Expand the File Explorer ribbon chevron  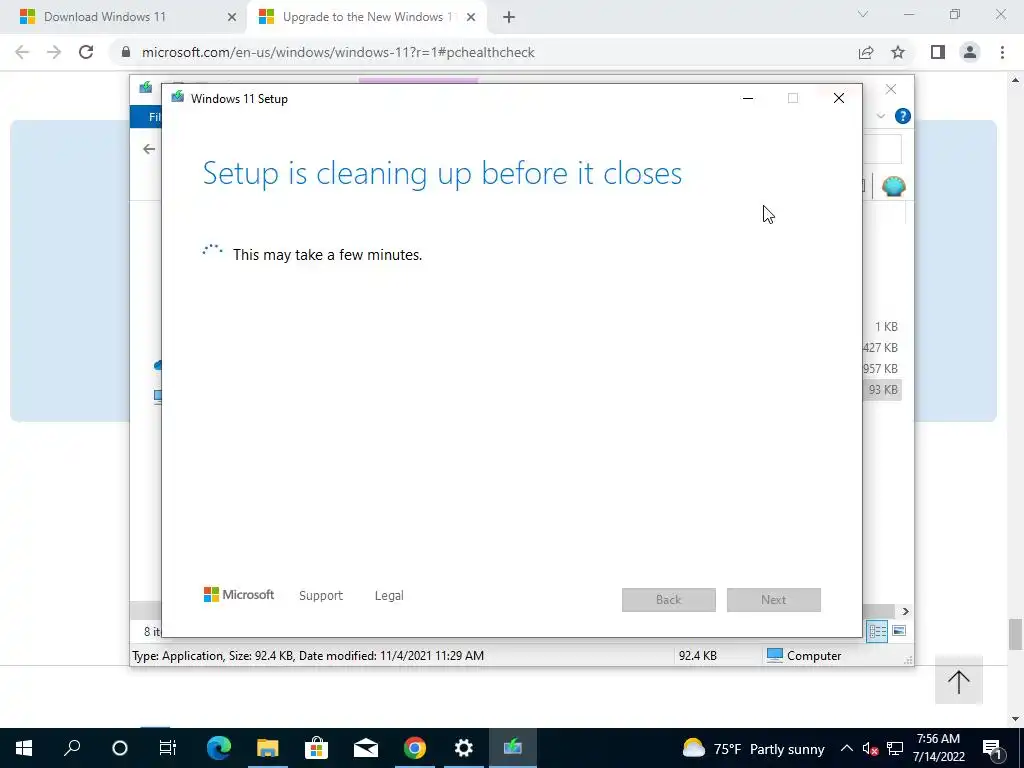(880, 116)
